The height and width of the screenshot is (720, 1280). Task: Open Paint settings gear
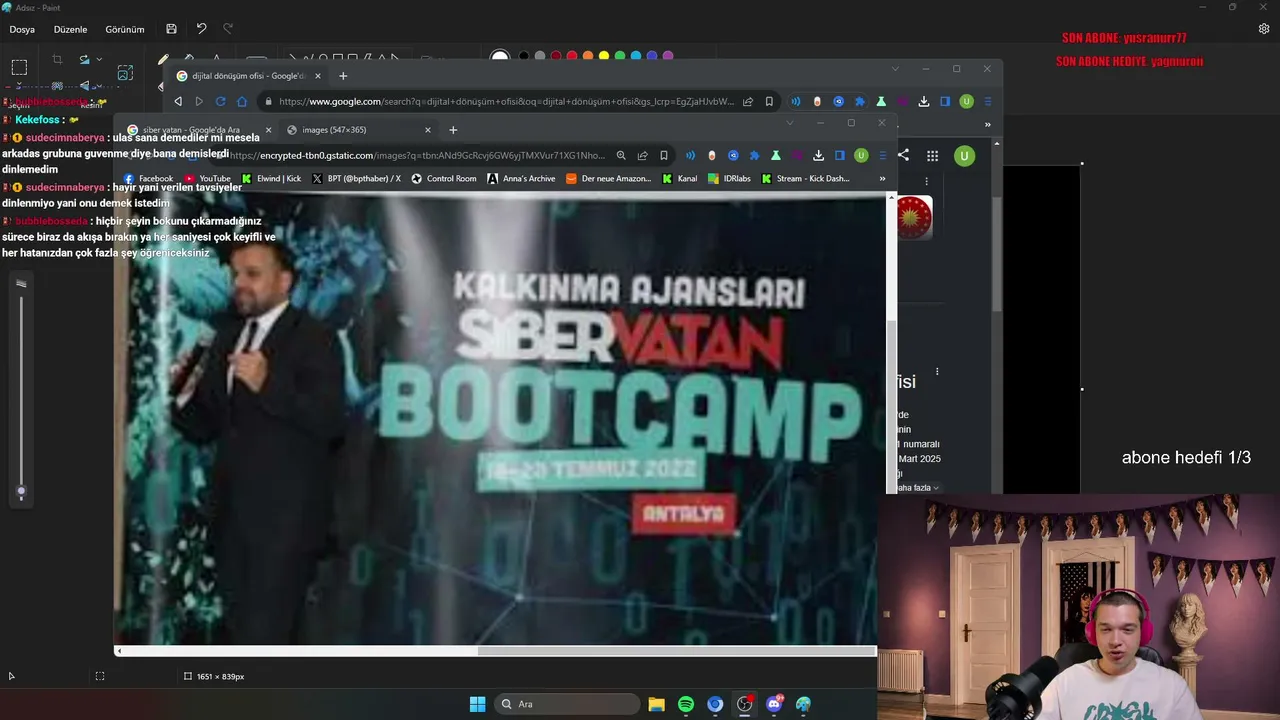[1264, 29]
